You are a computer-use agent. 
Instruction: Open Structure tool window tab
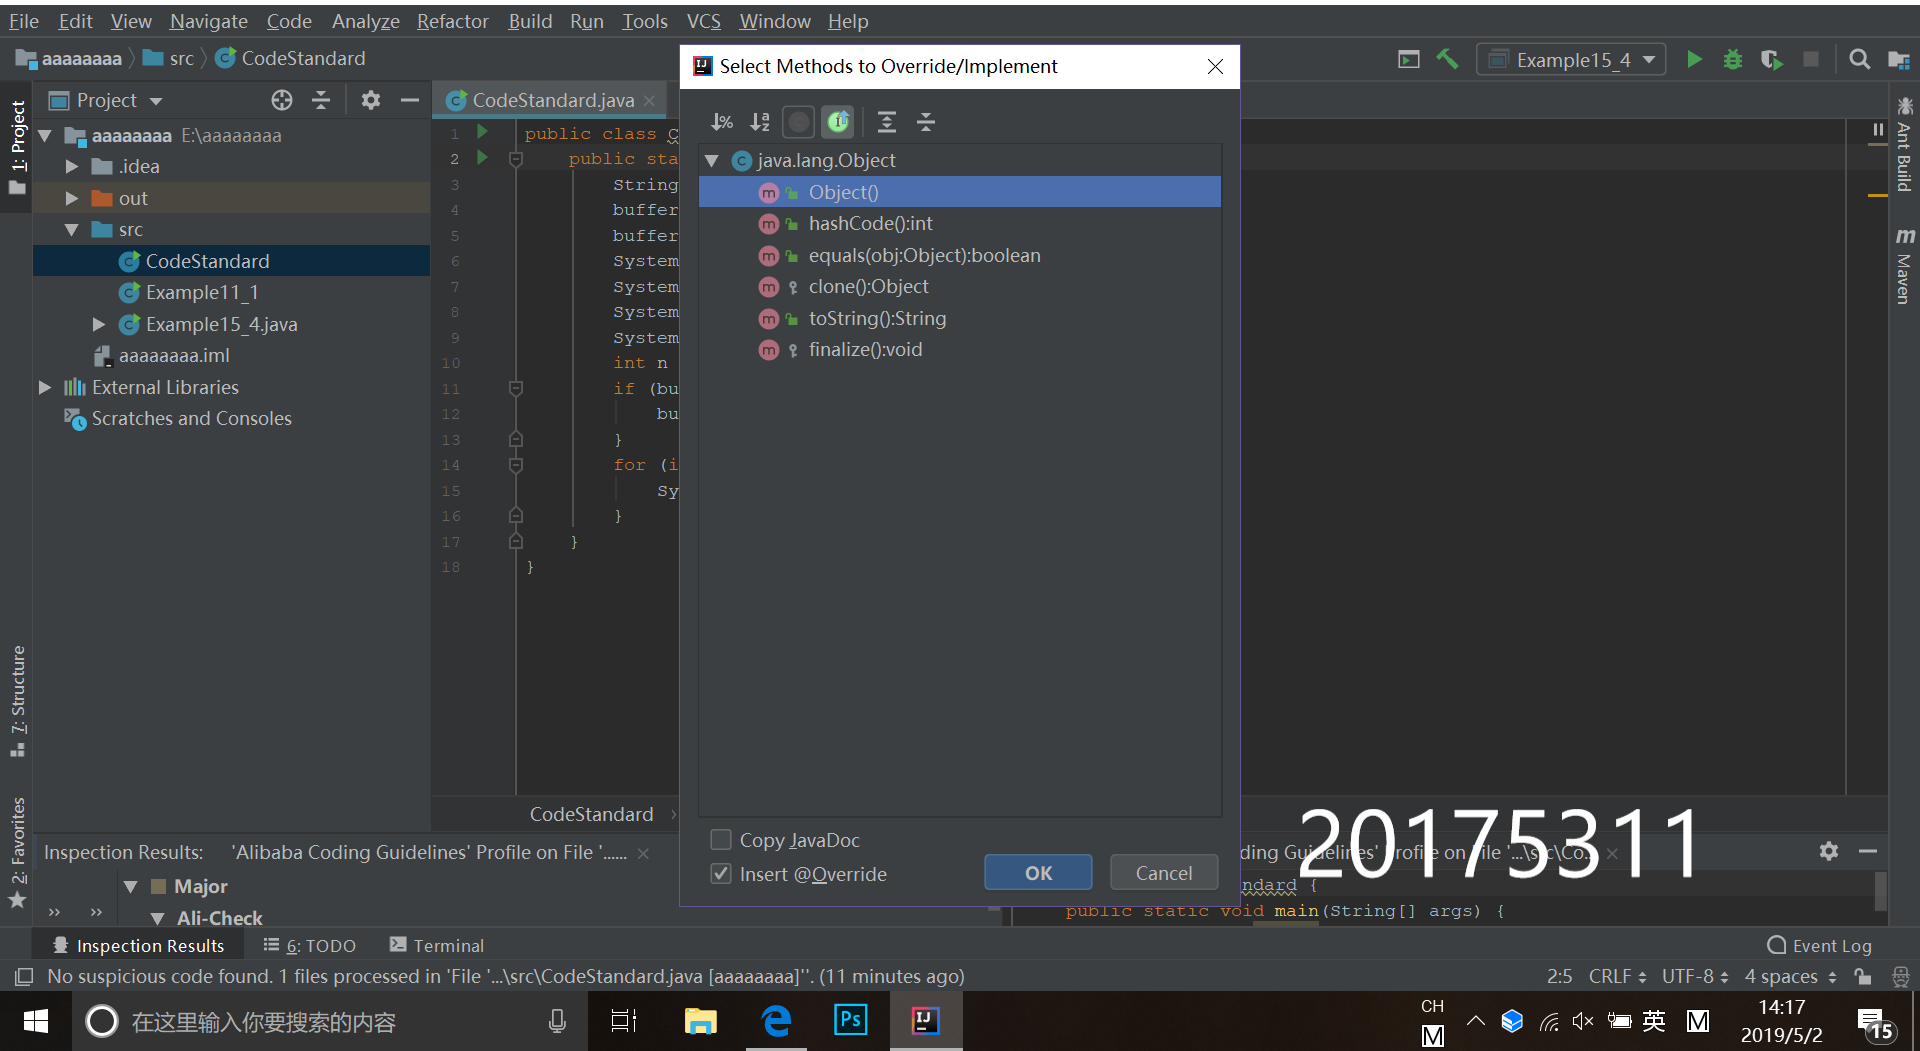pyautogui.click(x=17, y=700)
